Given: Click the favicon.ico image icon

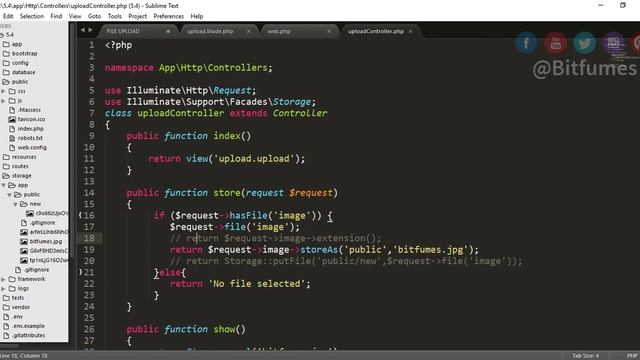Looking at the screenshot, I should tap(12, 119).
